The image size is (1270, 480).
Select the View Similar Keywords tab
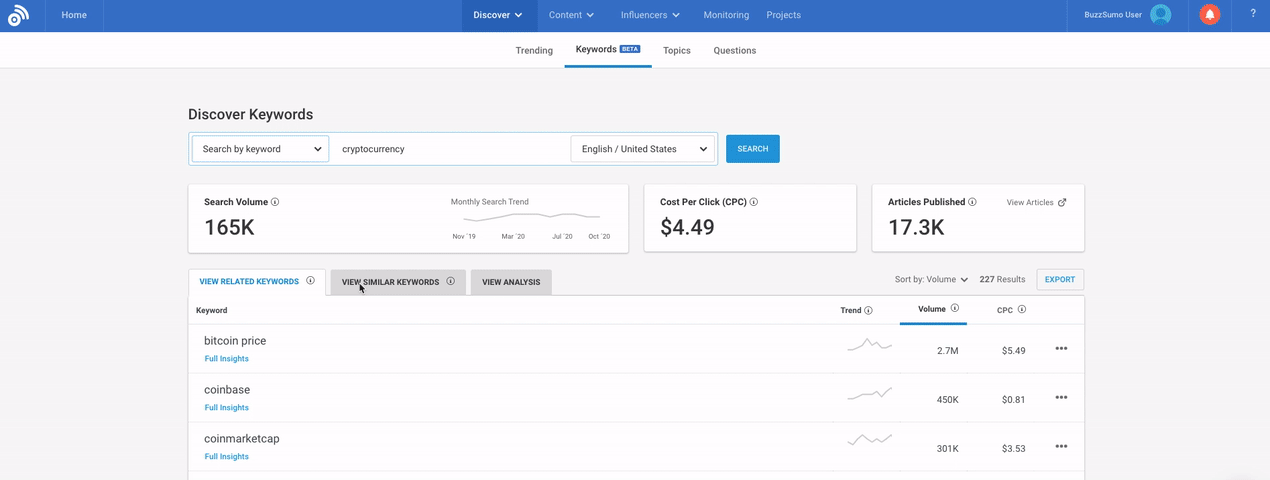point(397,282)
